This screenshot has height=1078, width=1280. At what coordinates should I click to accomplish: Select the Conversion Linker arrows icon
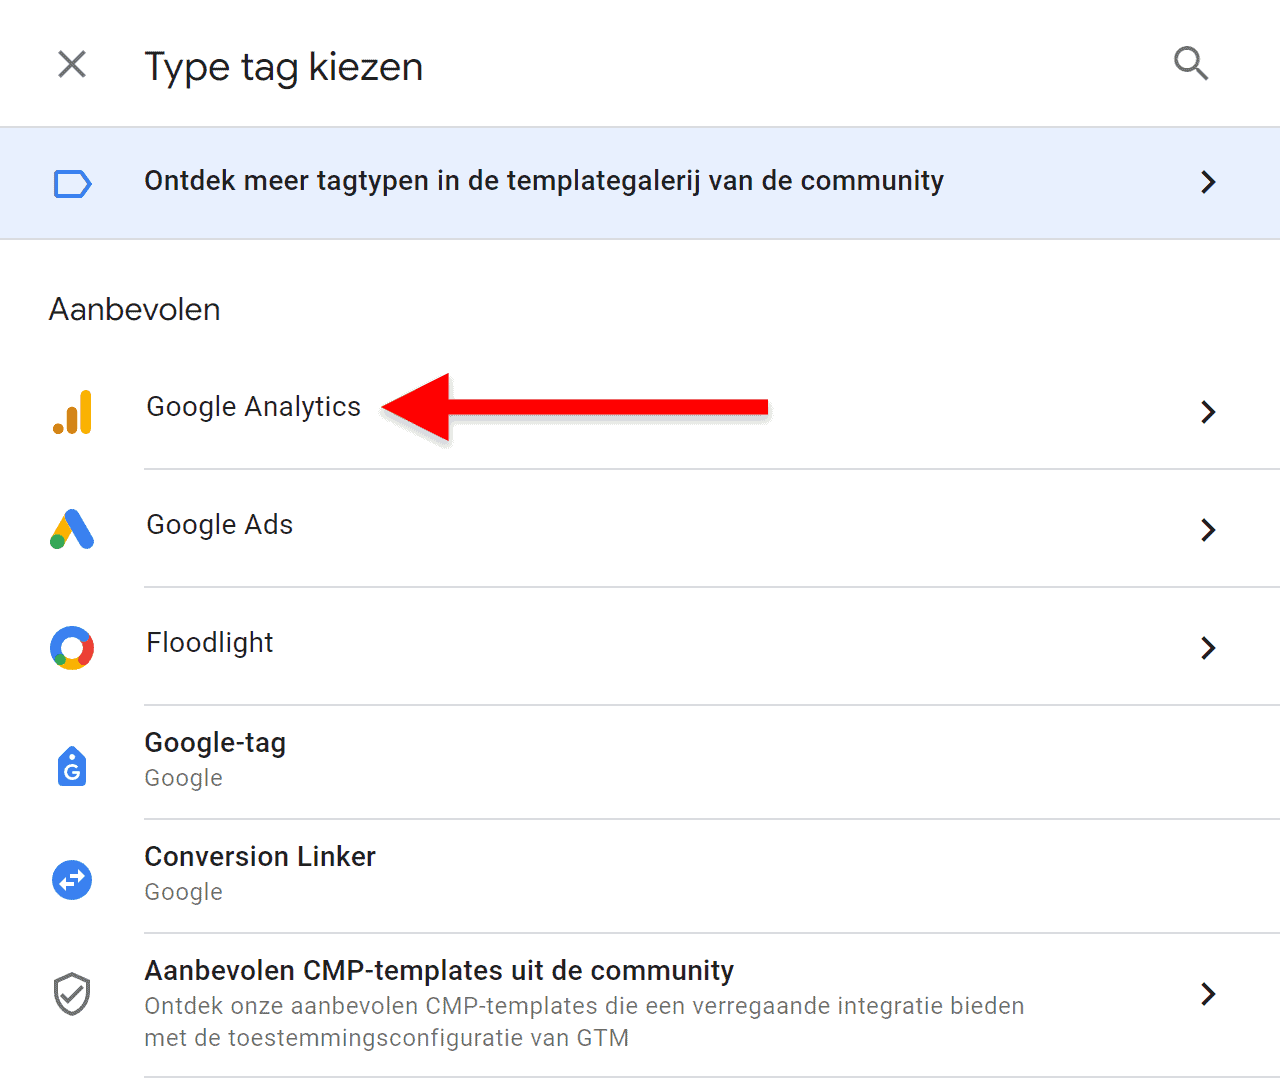(x=71, y=880)
